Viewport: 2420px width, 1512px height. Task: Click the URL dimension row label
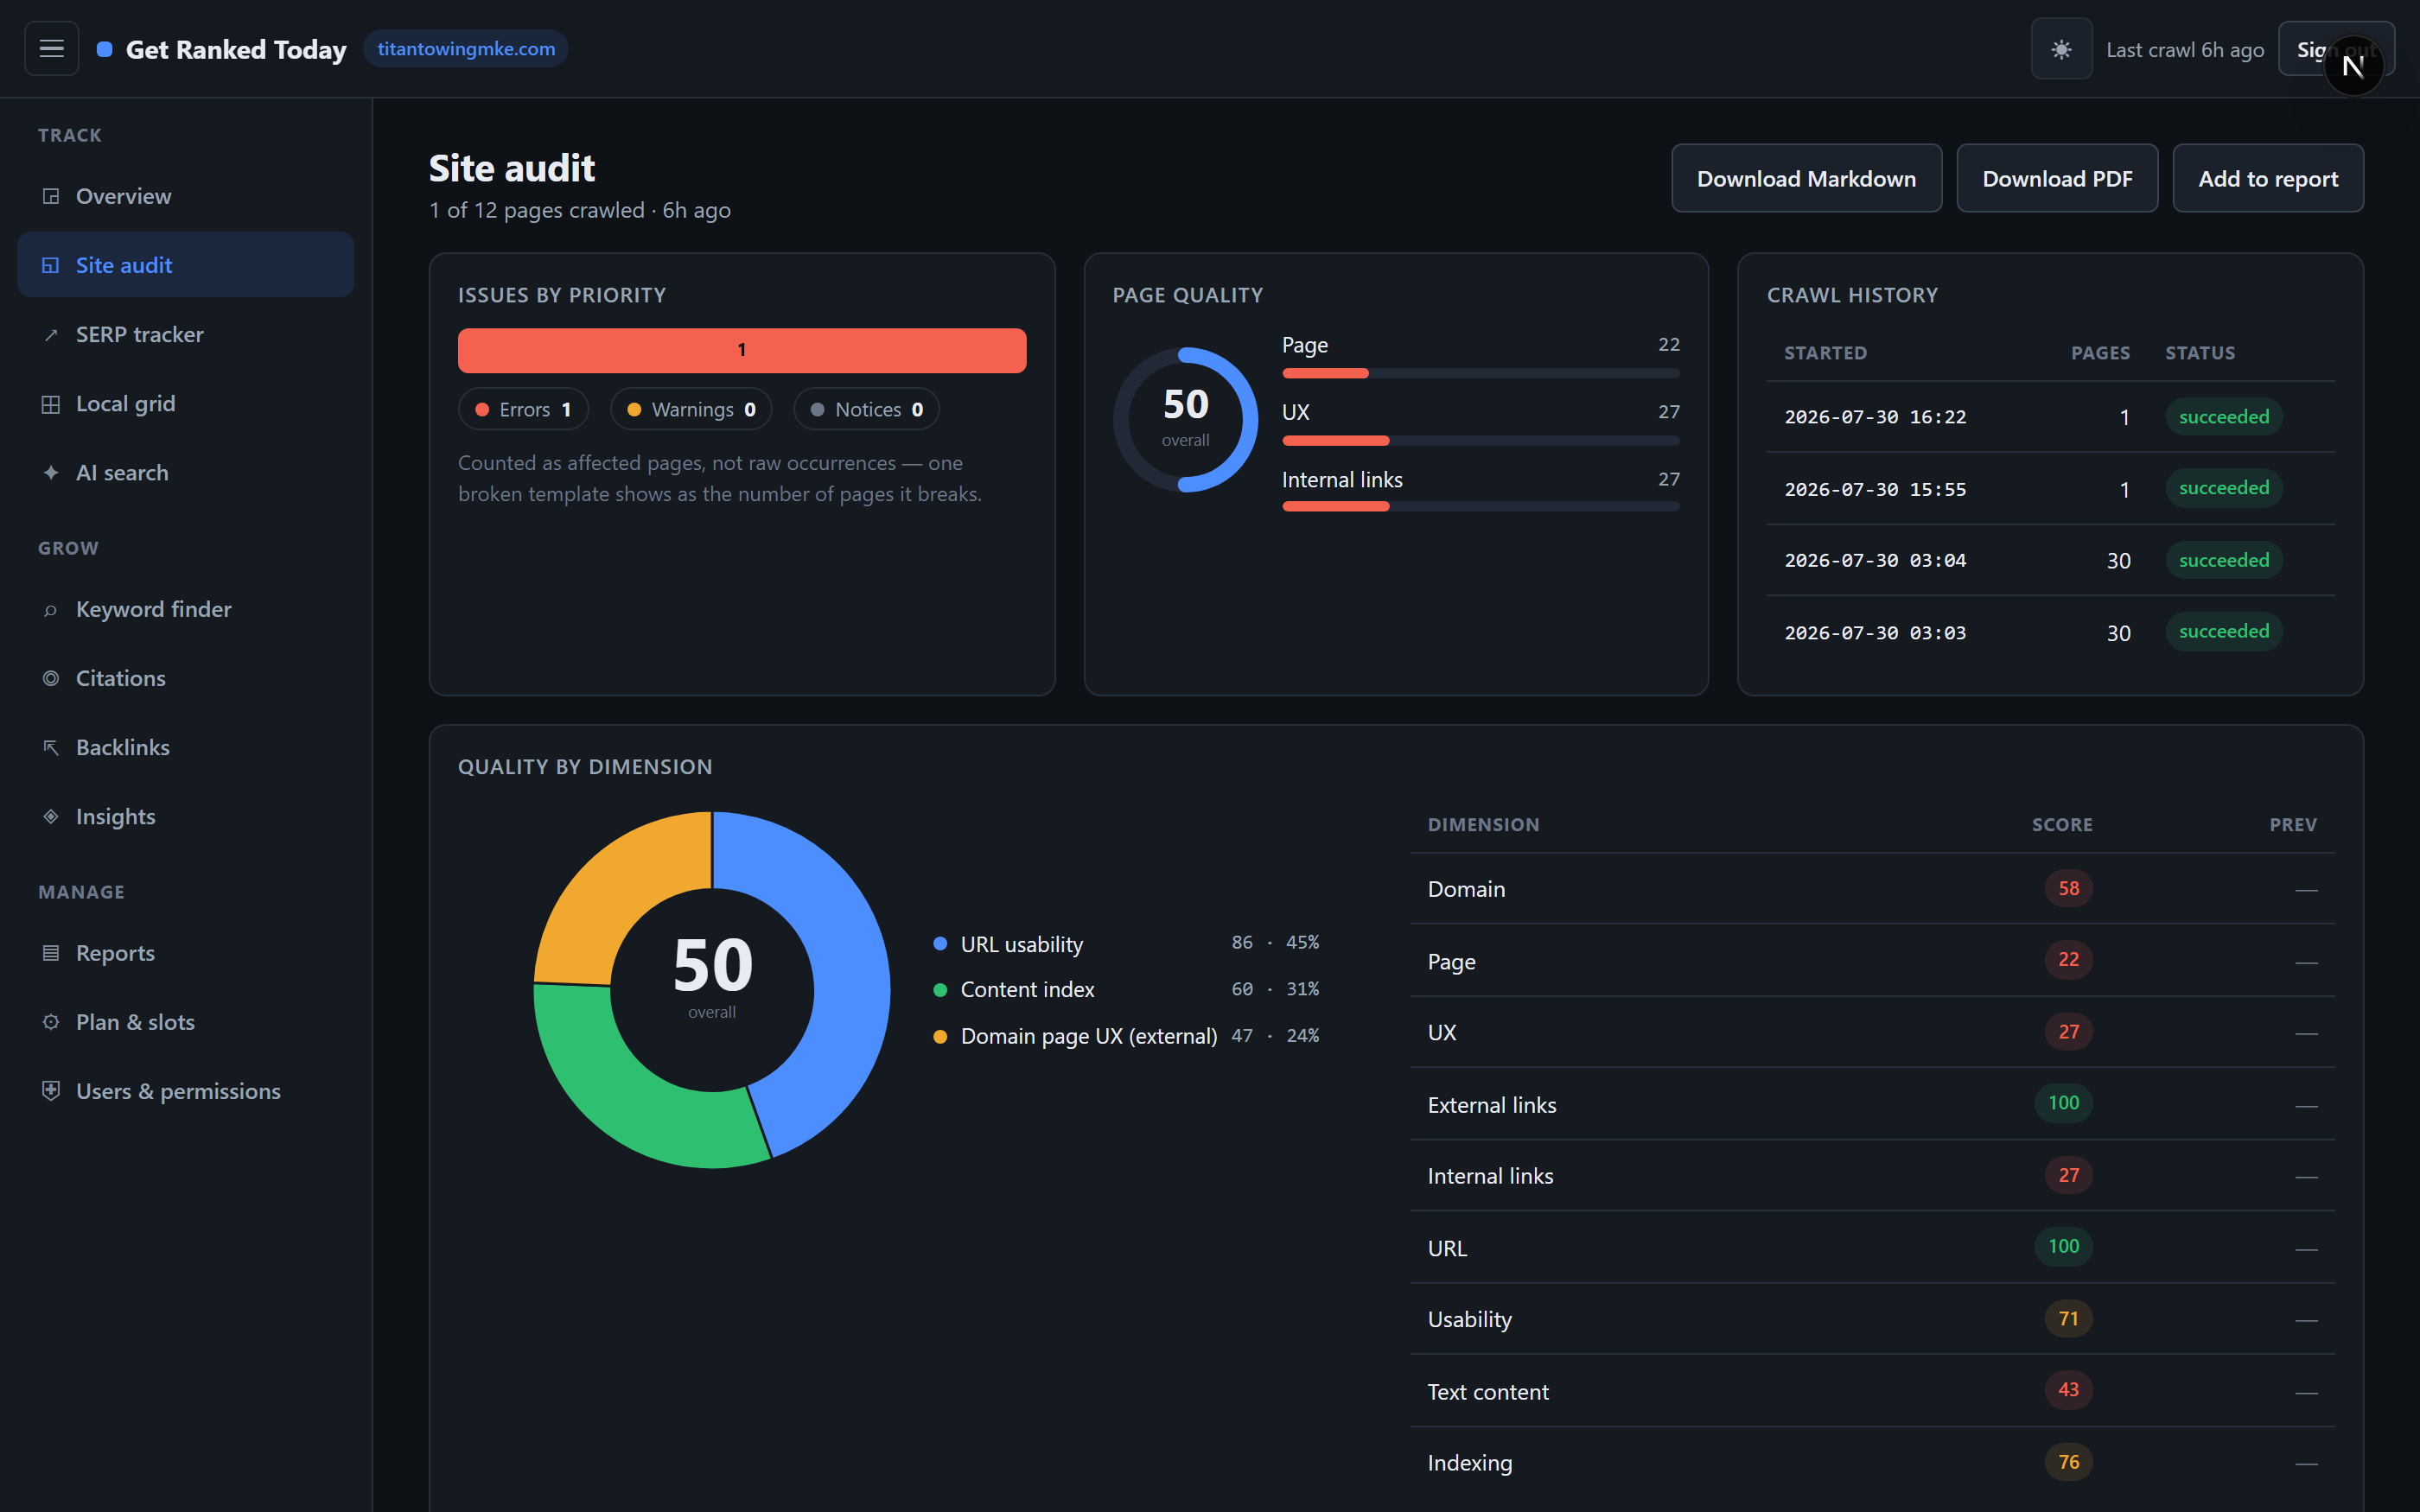[x=1447, y=1248]
